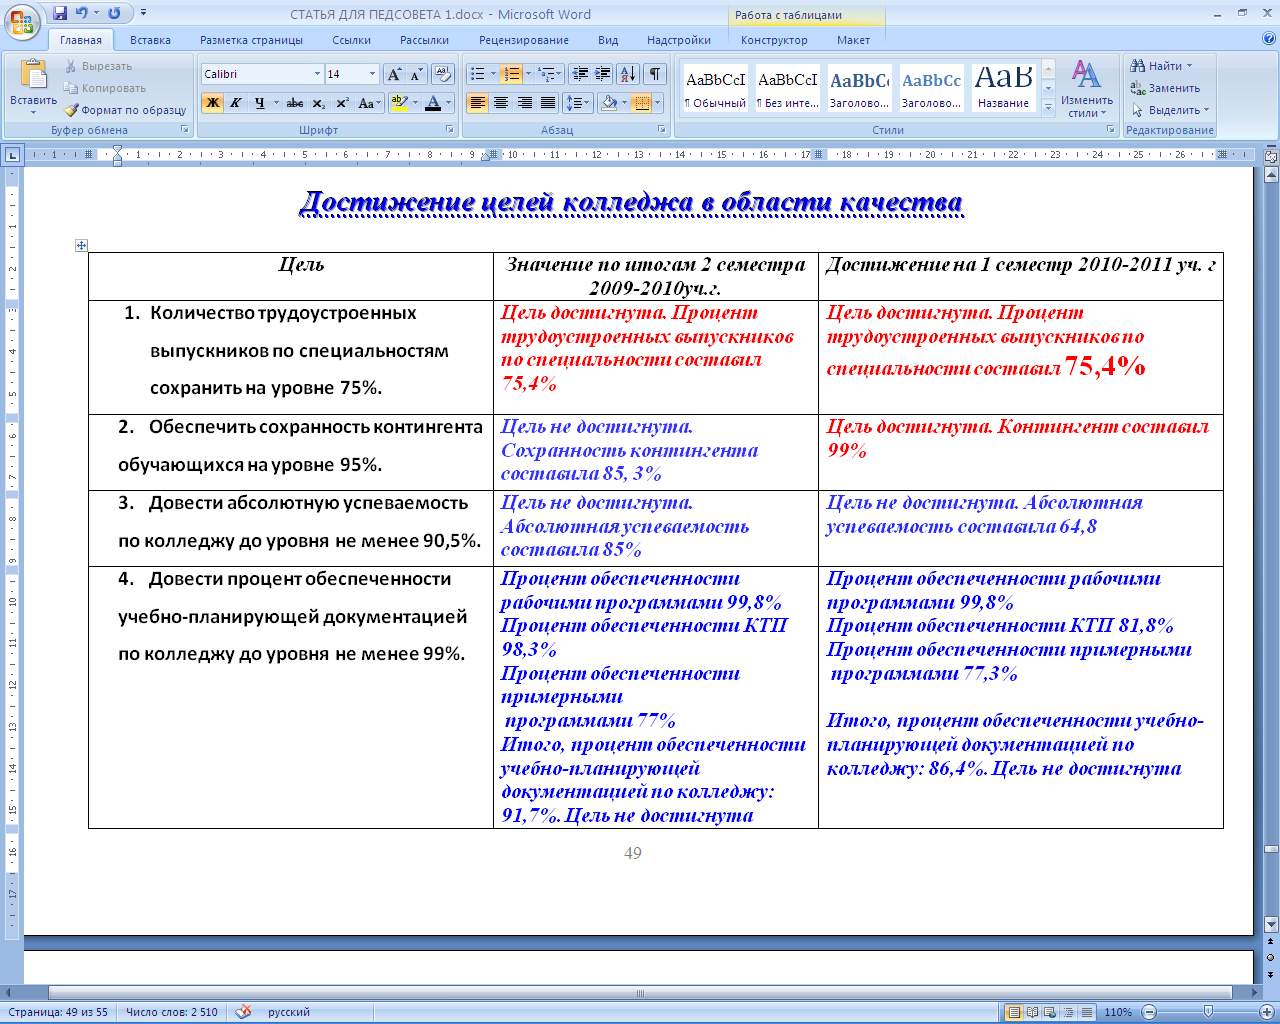This screenshot has width=1280, height=1024.
Task: Select Без интервала style
Action: 788,89
